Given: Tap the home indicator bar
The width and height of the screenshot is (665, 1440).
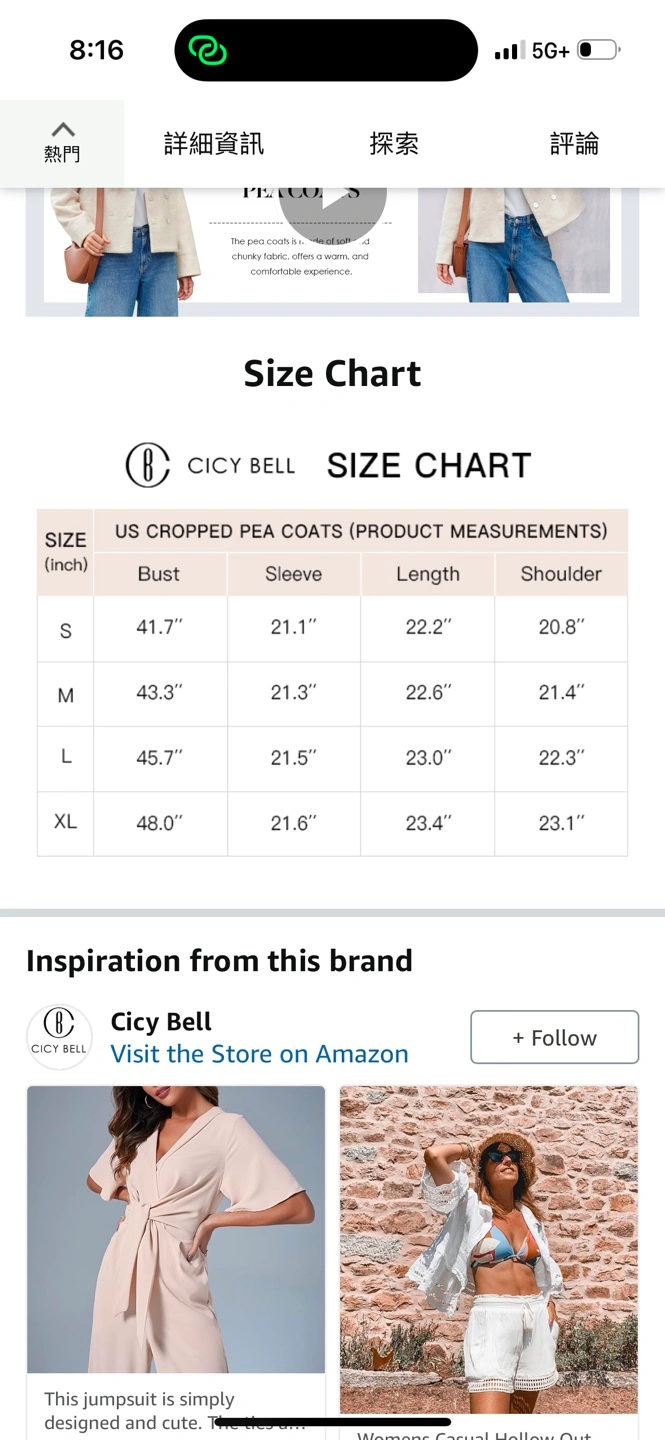Looking at the screenshot, I should (332, 1421).
